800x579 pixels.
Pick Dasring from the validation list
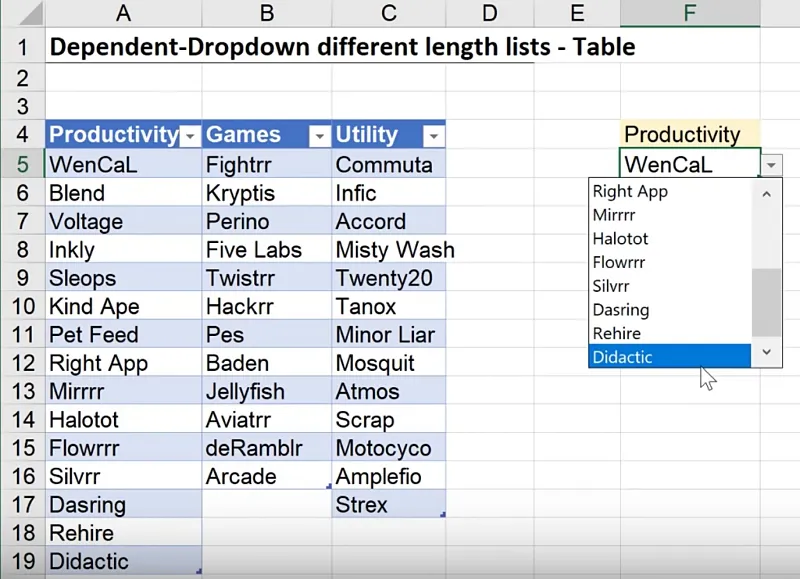click(668, 310)
